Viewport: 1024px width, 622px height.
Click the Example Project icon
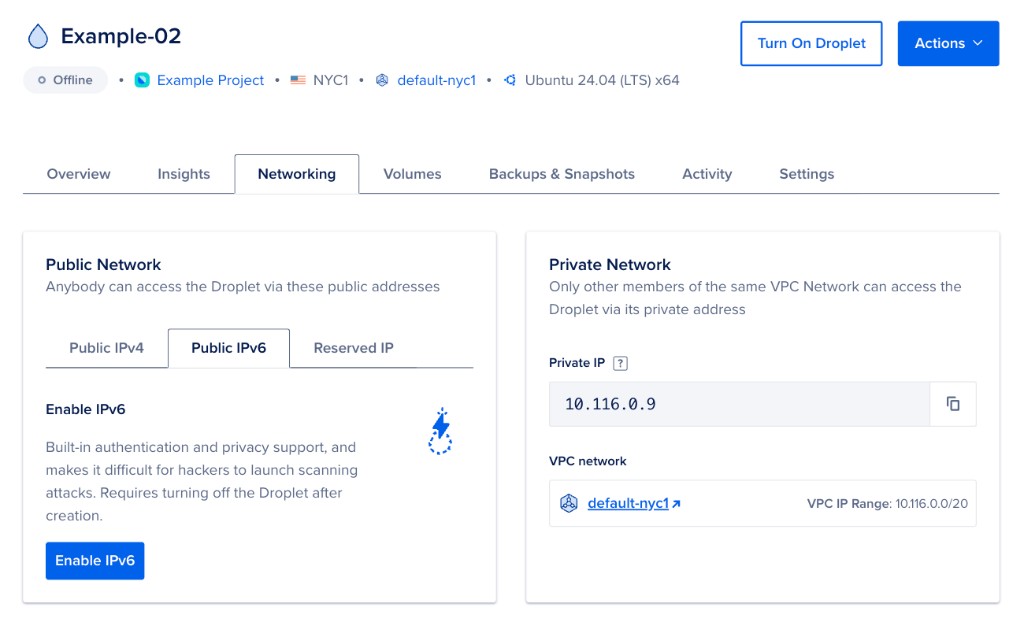(x=142, y=80)
